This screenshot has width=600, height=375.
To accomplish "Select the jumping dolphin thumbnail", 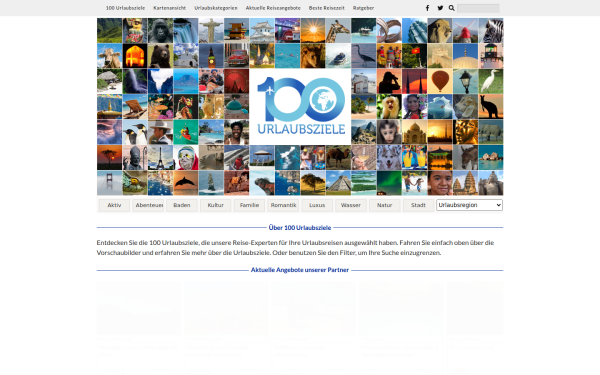I will click(186, 183).
